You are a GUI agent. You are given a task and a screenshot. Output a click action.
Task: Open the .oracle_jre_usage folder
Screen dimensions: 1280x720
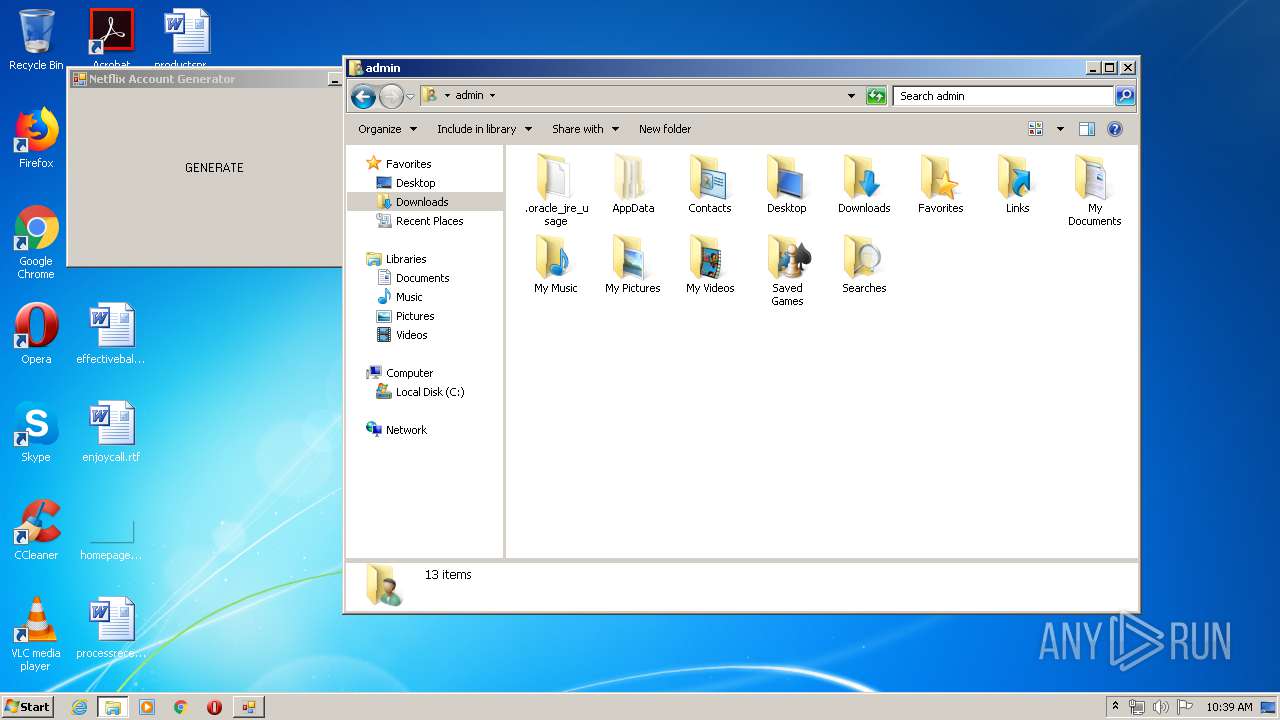[x=556, y=190]
